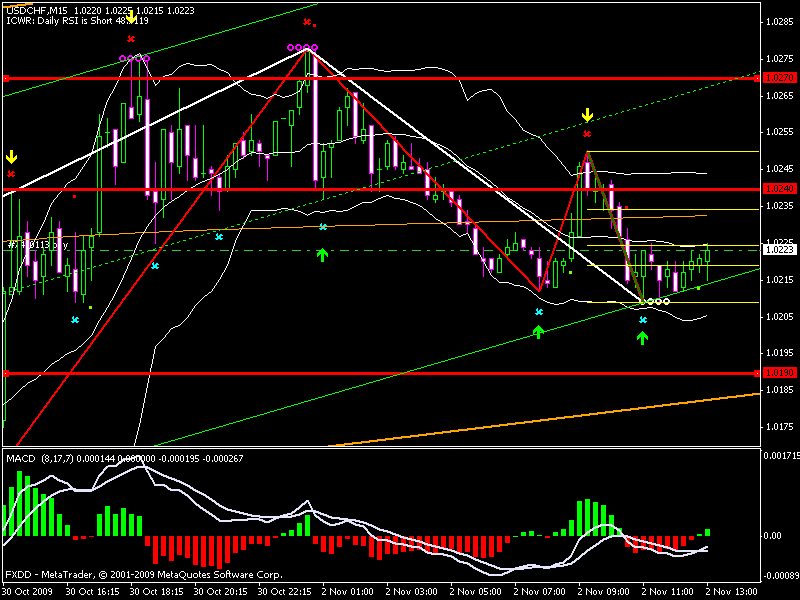Select the red 1.0240 price level label
800x600 pixels.
point(778,189)
